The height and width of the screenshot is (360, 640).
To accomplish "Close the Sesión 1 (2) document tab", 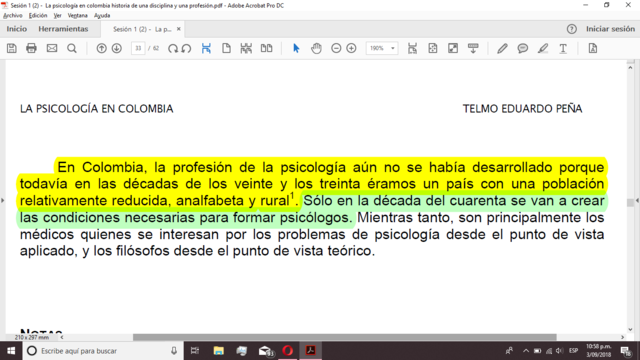I will (x=178, y=29).
